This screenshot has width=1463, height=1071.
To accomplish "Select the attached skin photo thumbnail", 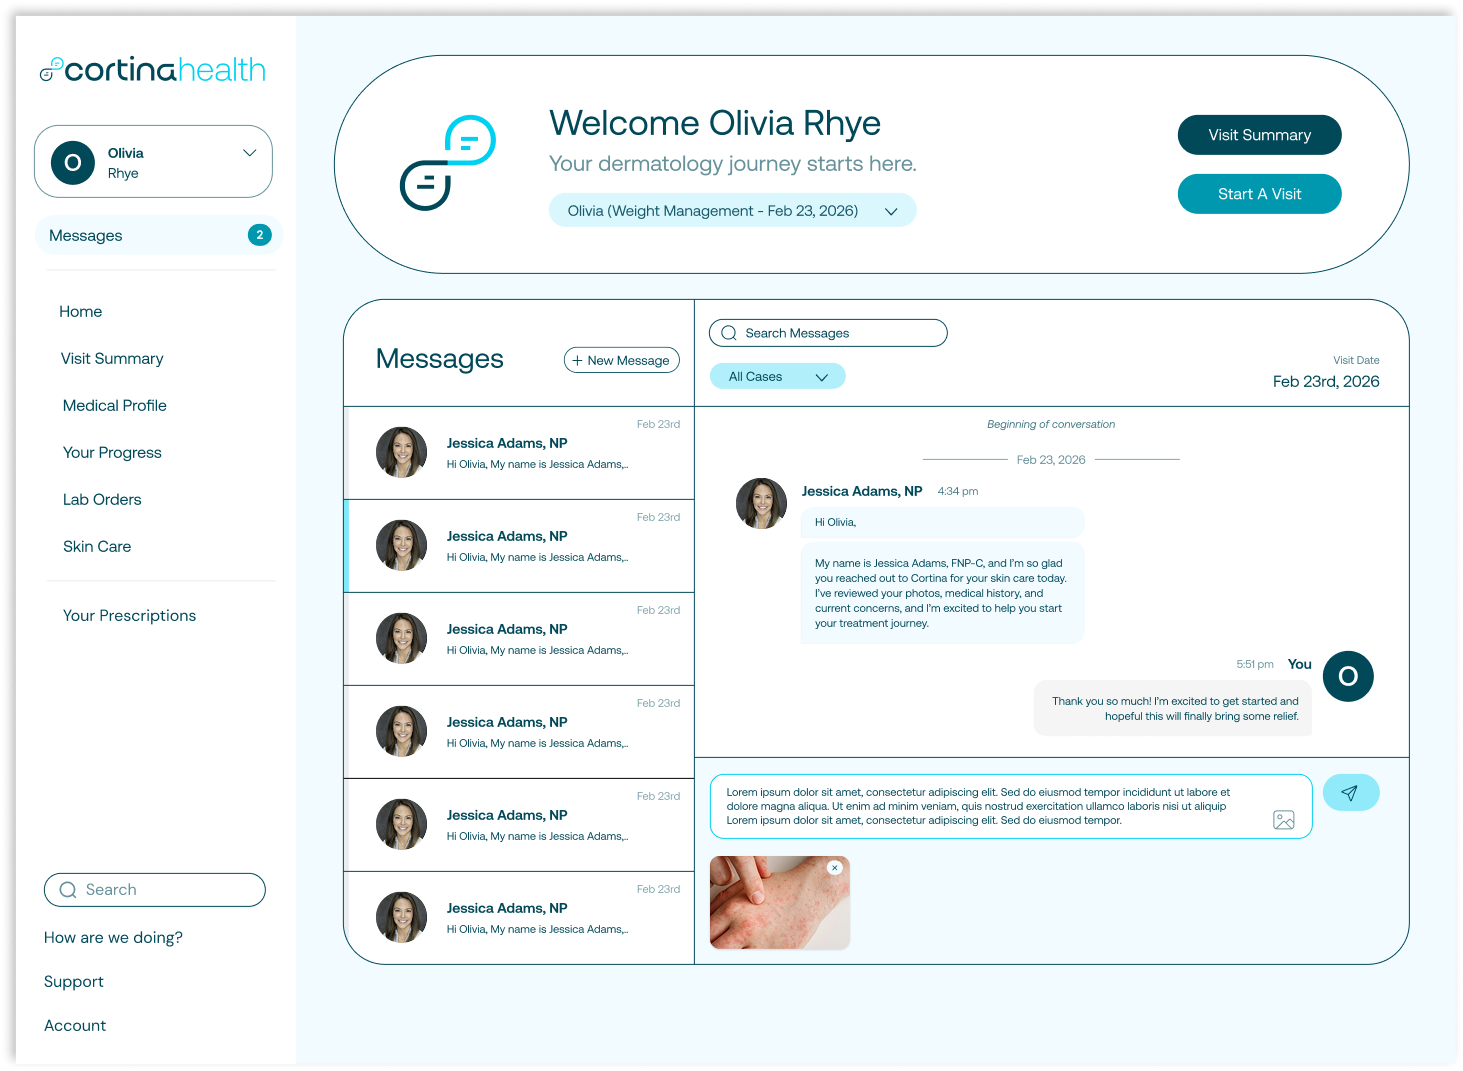I will tap(780, 902).
